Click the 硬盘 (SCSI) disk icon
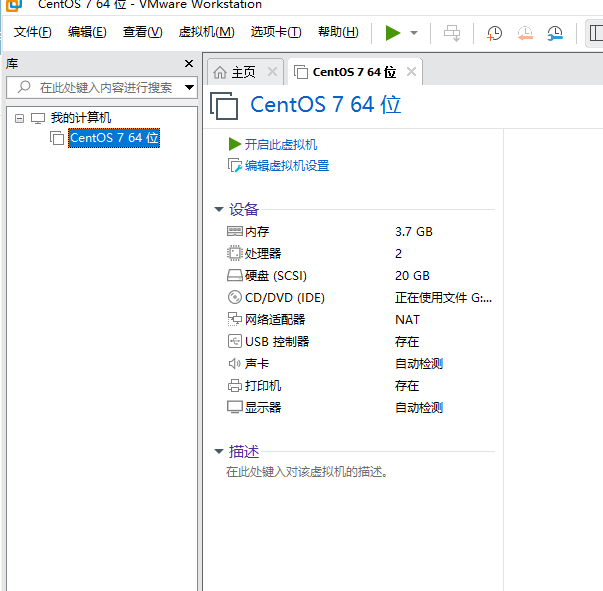603x591 pixels. [x=235, y=275]
